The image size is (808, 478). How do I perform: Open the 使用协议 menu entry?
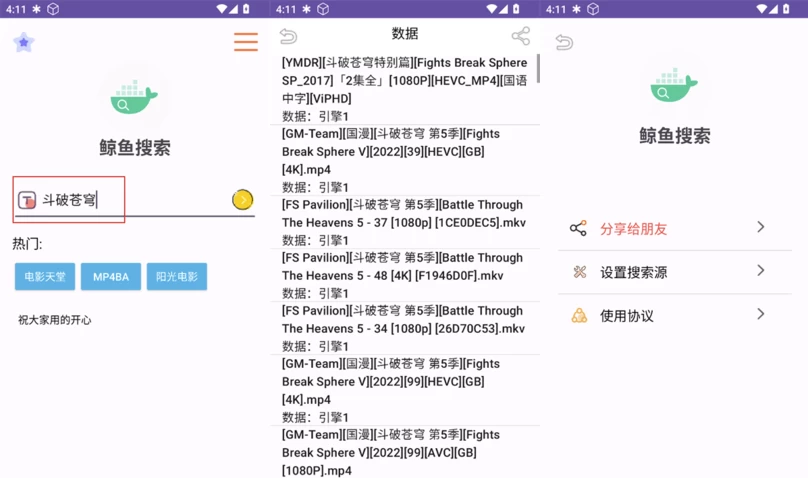pyautogui.click(x=627, y=316)
